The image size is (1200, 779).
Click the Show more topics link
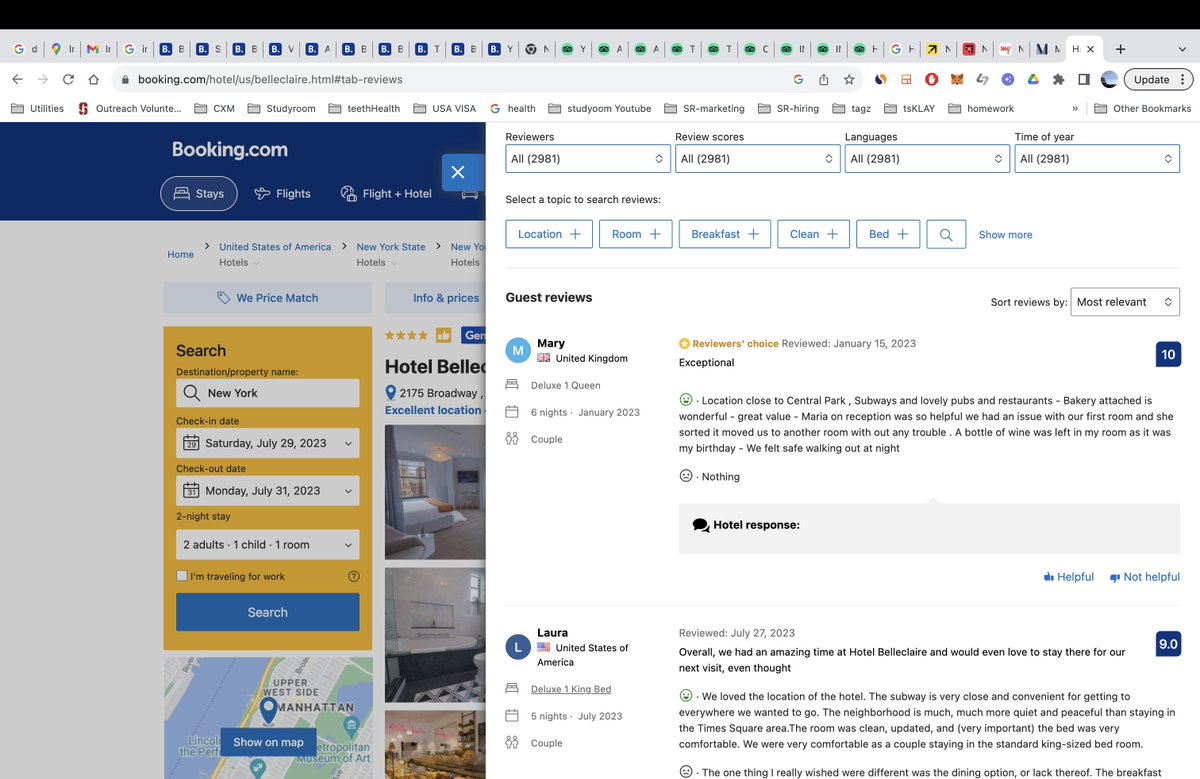[x=1005, y=235]
